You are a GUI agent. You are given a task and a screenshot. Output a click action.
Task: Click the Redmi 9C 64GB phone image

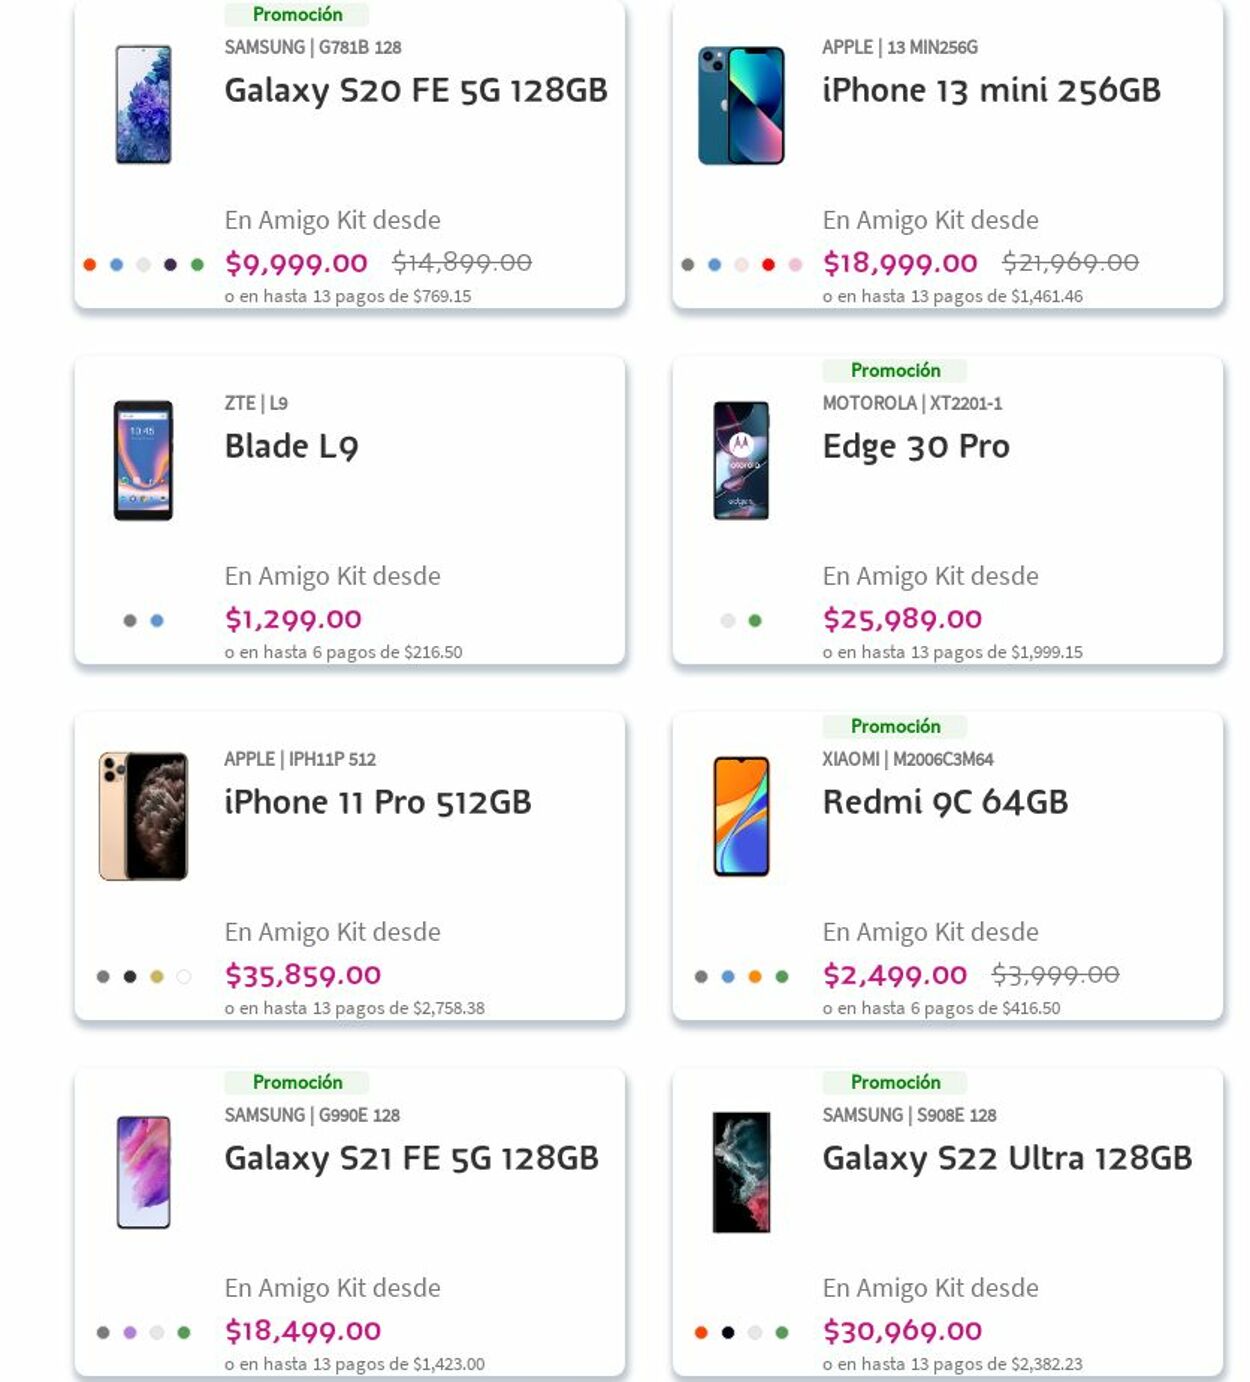click(x=741, y=816)
